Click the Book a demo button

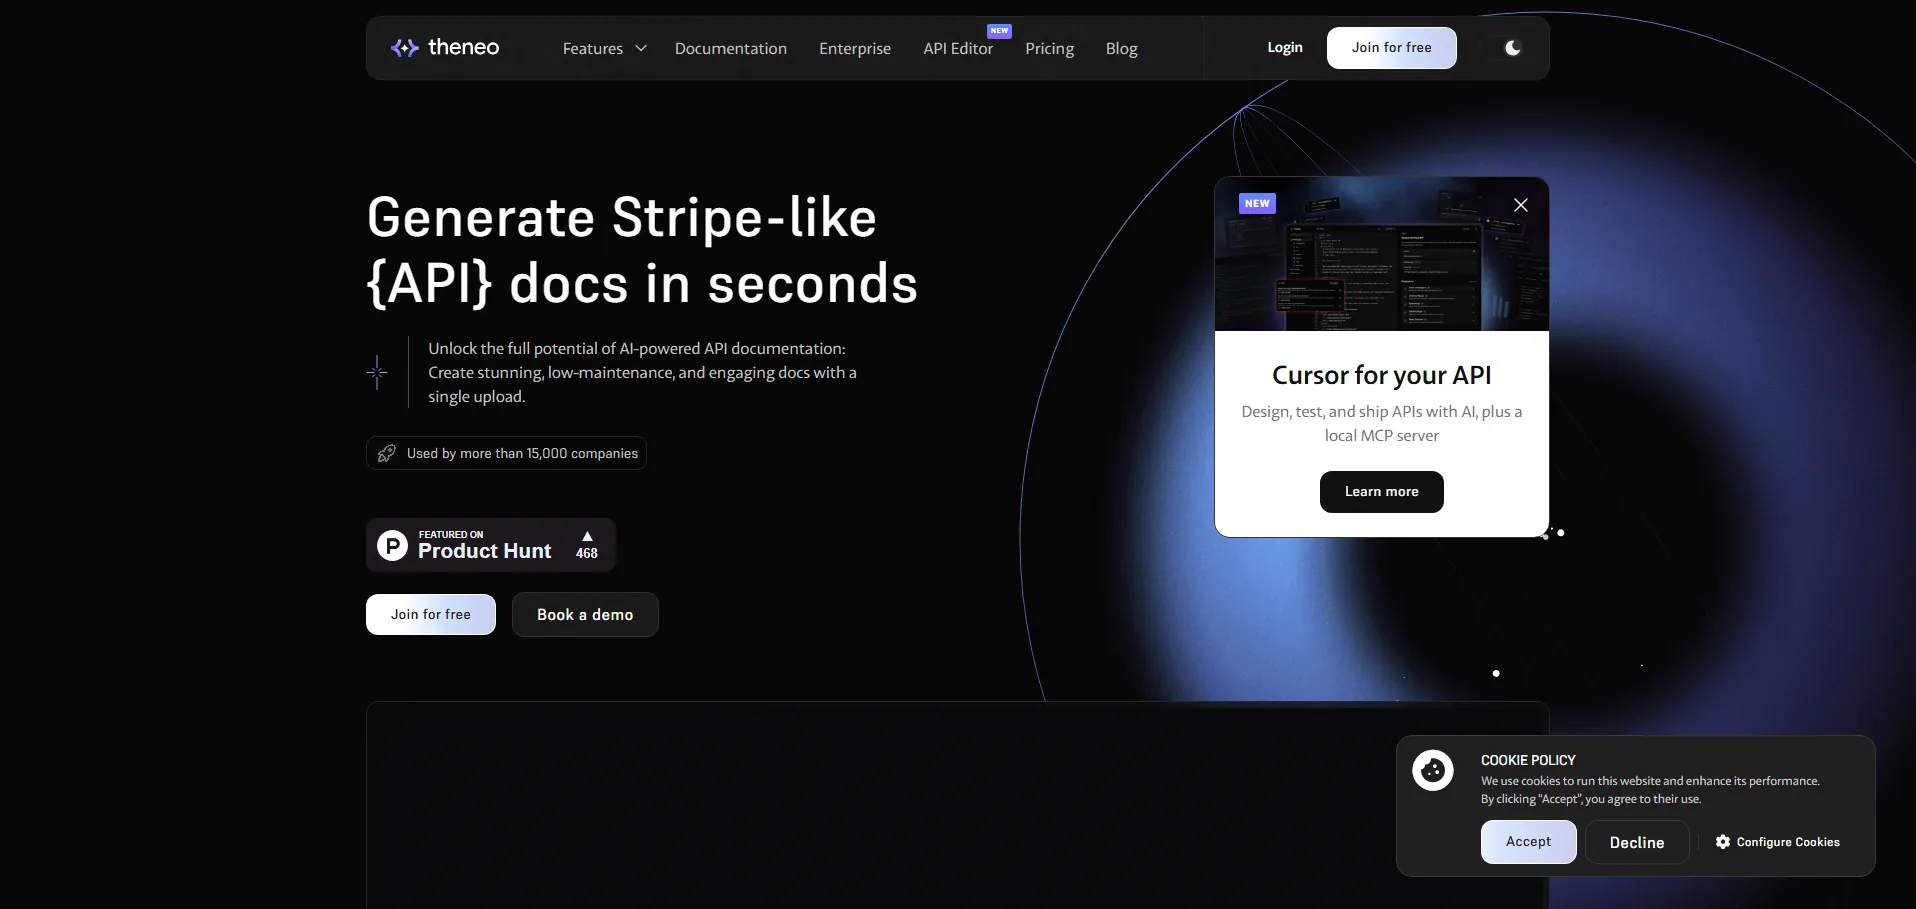(585, 615)
